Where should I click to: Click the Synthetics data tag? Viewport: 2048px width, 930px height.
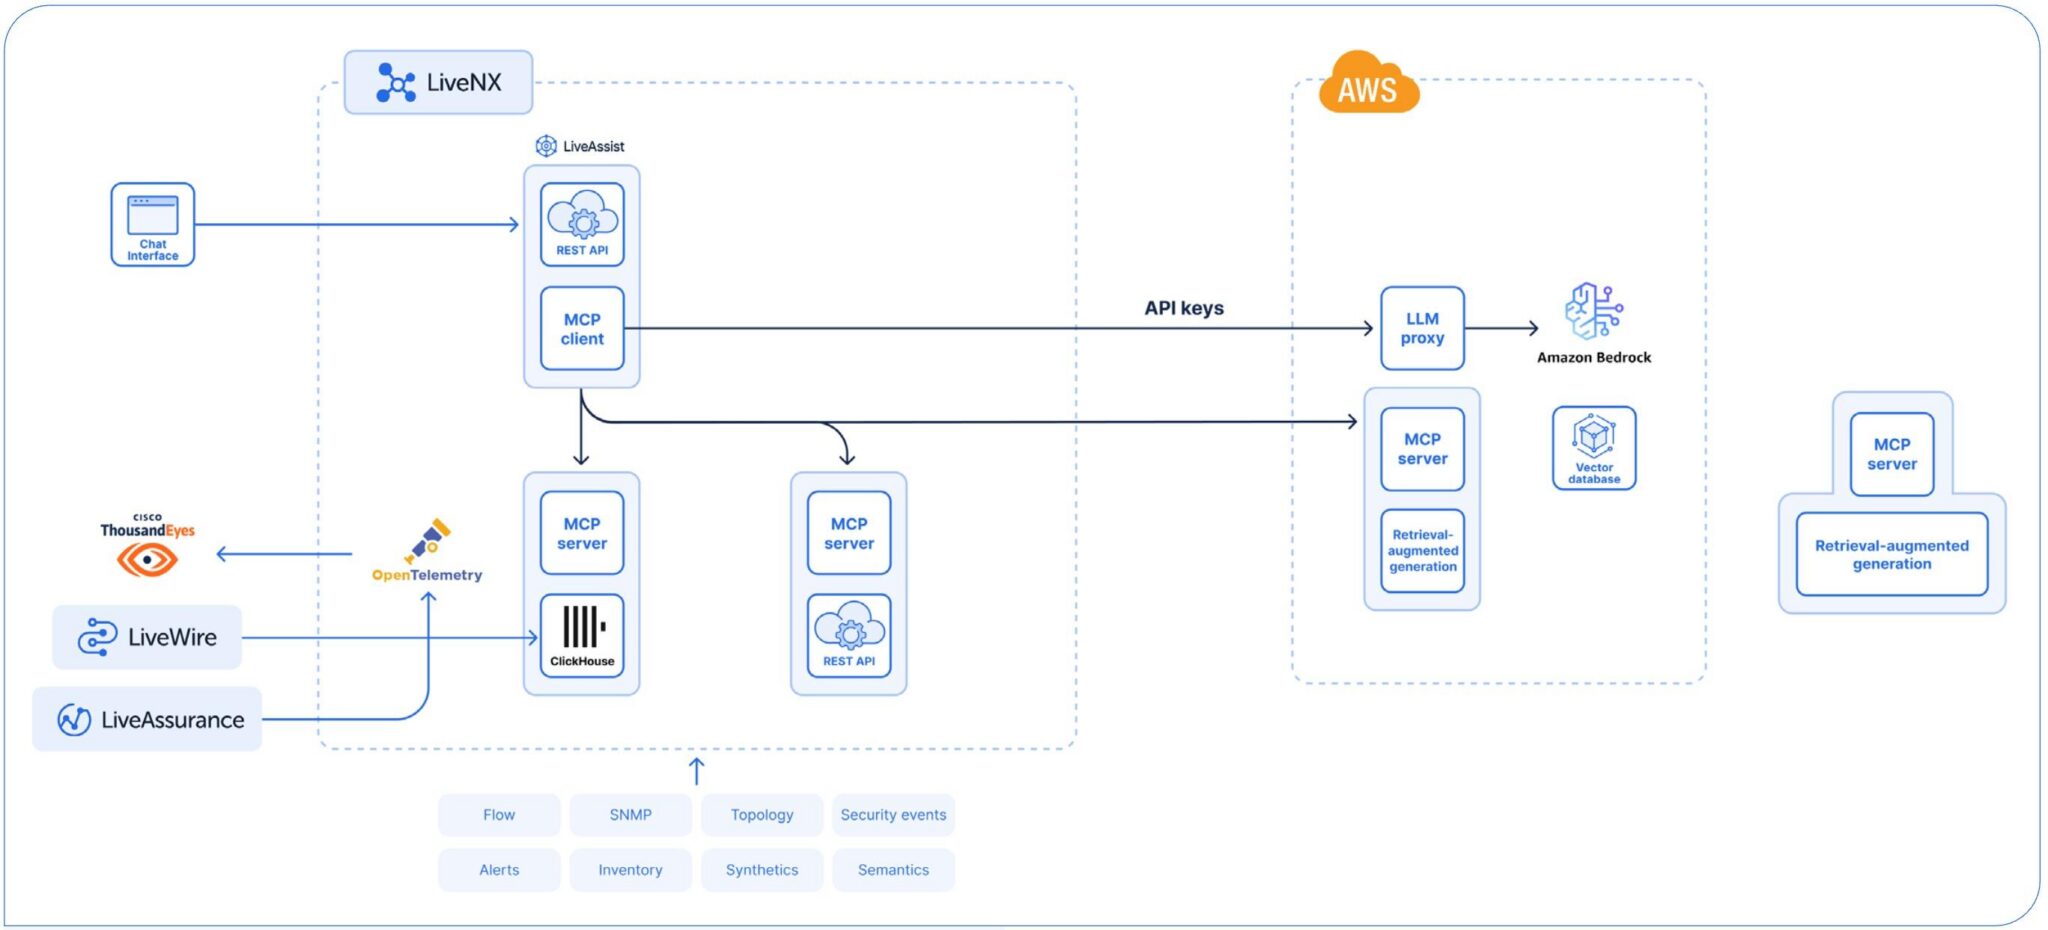click(762, 870)
